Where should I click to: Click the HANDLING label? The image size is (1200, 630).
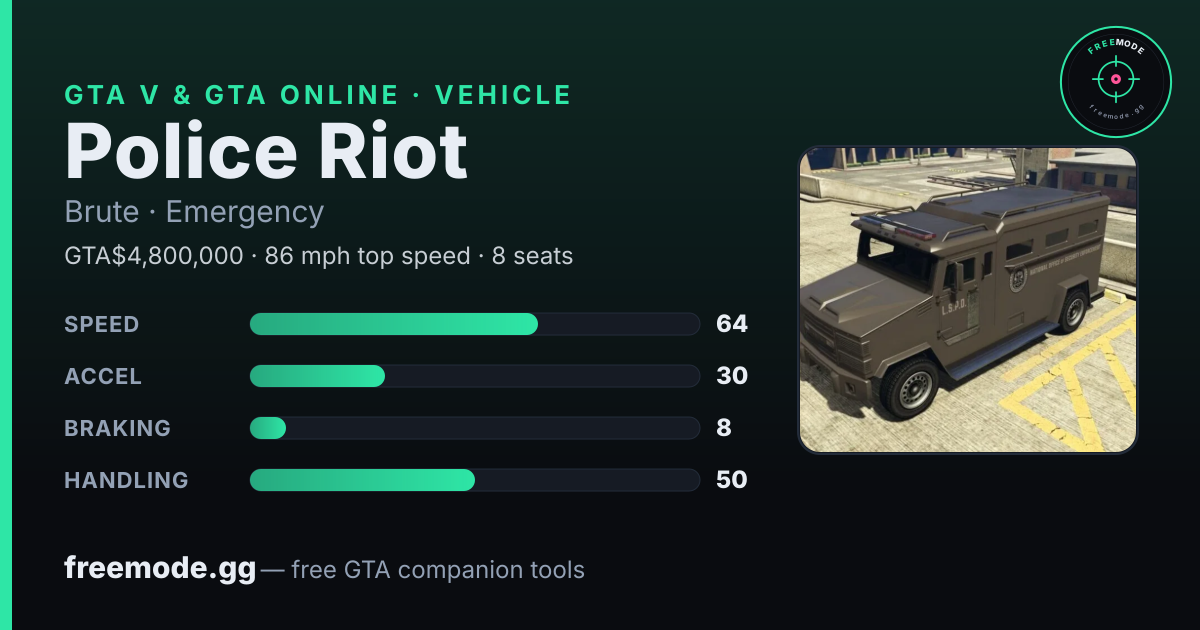pos(126,480)
